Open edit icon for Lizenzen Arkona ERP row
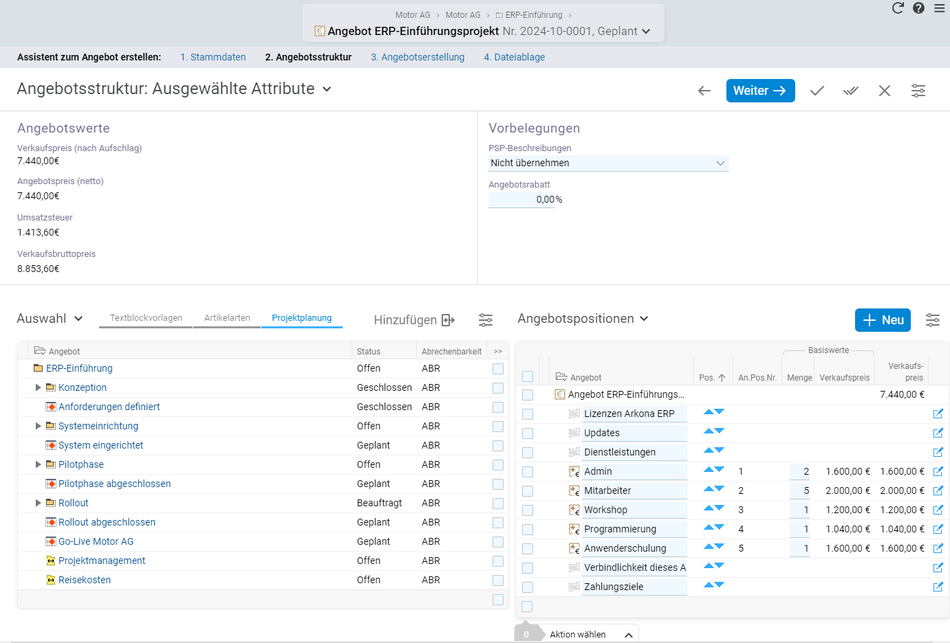The height and width of the screenshot is (643, 950). pos(938,414)
